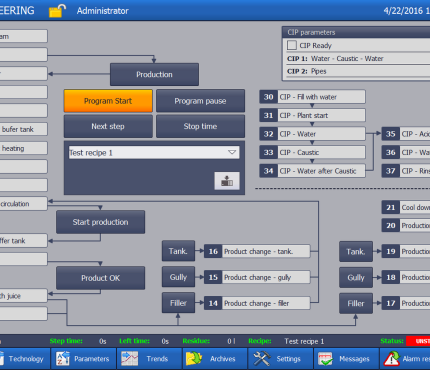This screenshot has height=370, width=430.
Task: Click the Program pause button
Action: [200, 101]
